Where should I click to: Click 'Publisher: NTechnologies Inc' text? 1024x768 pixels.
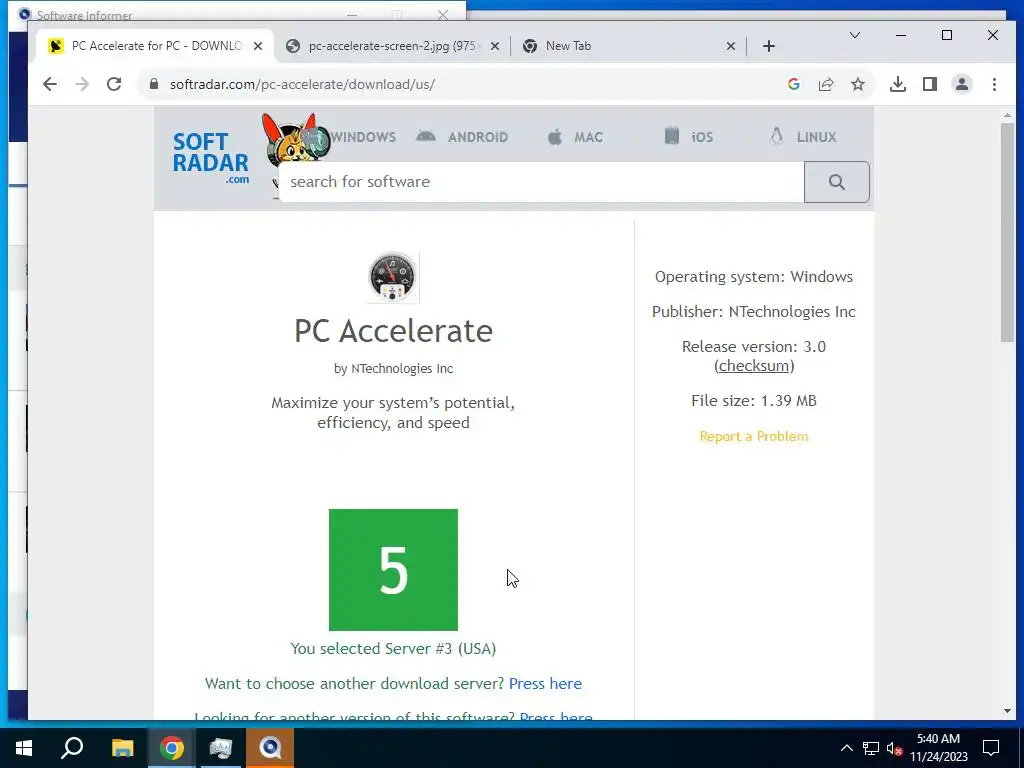(x=754, y=312)
